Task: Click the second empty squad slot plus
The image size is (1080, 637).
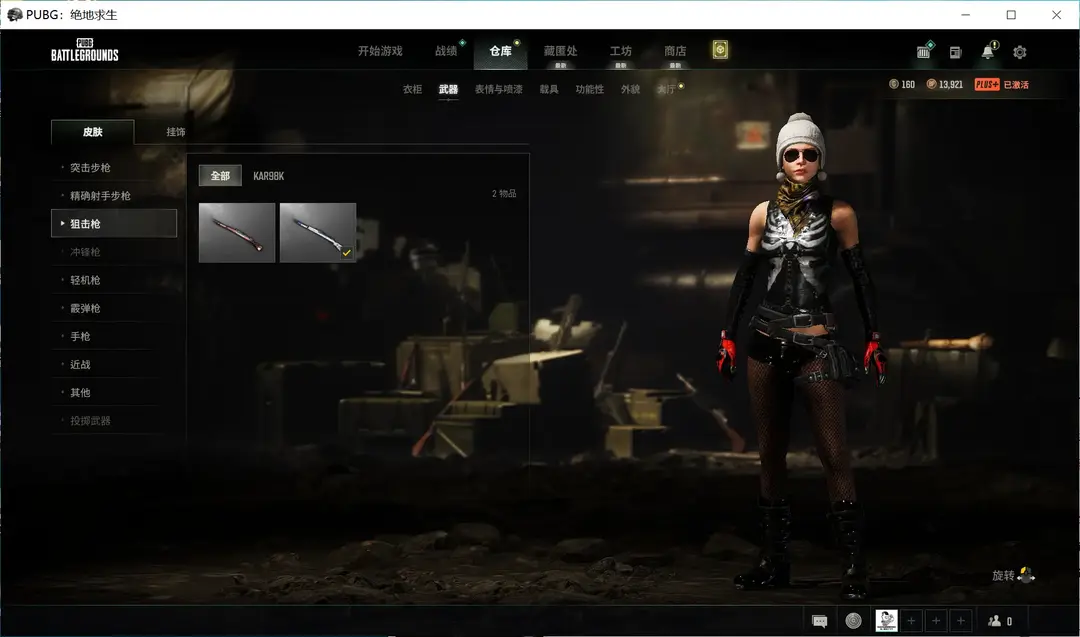Action: (x=936, y=620)
